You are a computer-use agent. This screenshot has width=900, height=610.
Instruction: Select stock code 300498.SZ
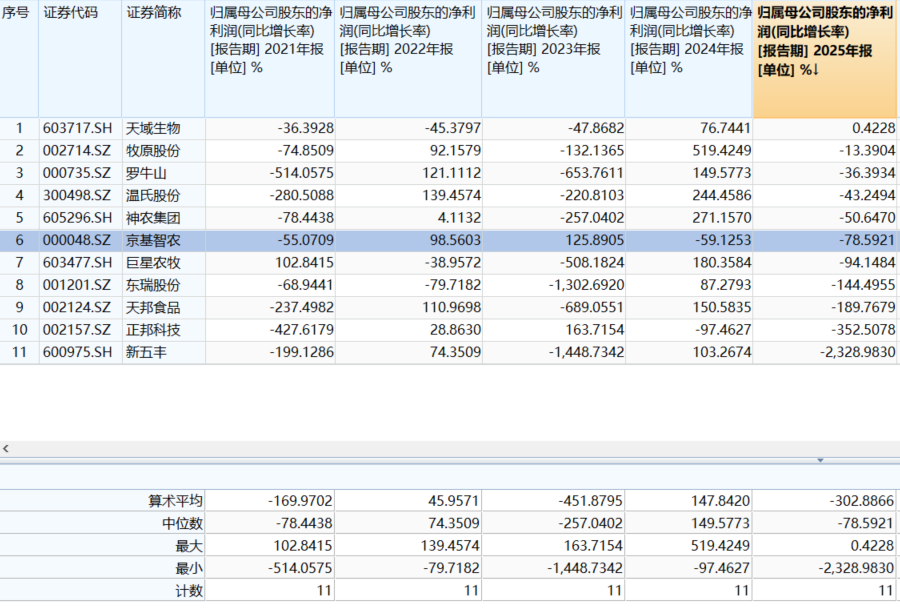77,195
